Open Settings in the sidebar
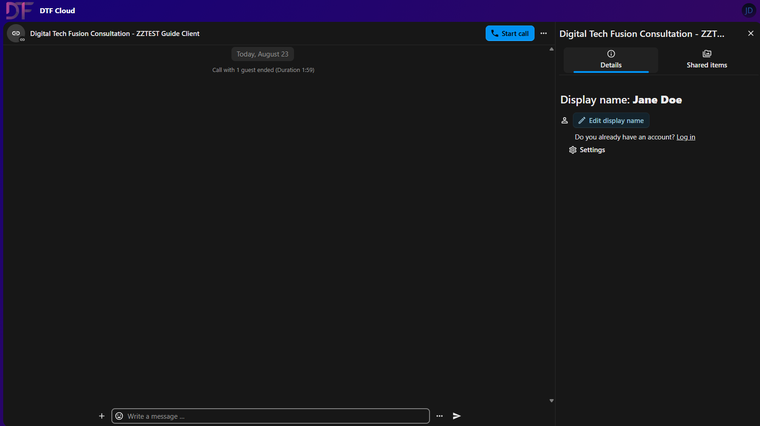The width and height of the screenshot is (760, 426). tap(587, 150)
